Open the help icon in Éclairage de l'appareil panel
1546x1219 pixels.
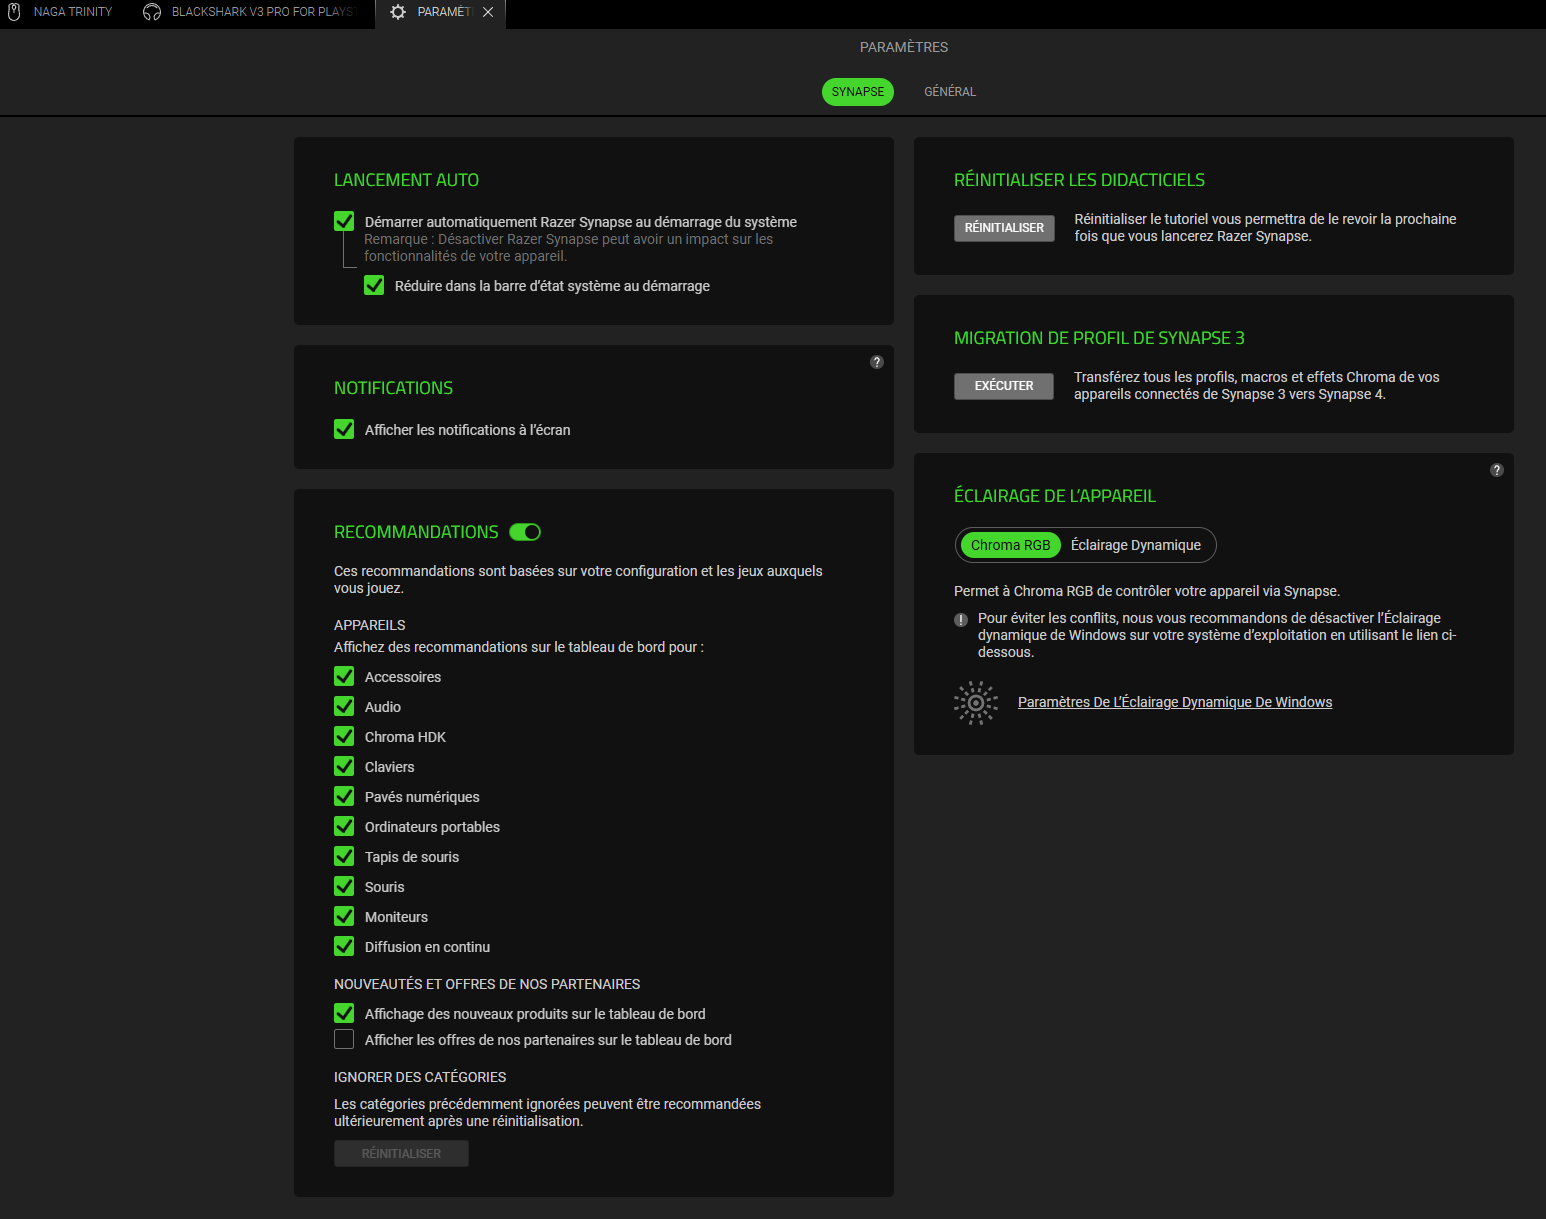point(1497,470)
